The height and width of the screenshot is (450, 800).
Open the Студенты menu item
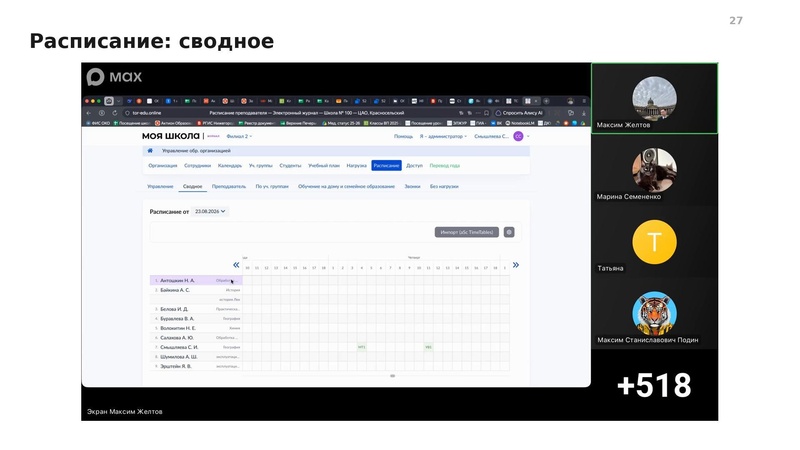coord(290,165)
